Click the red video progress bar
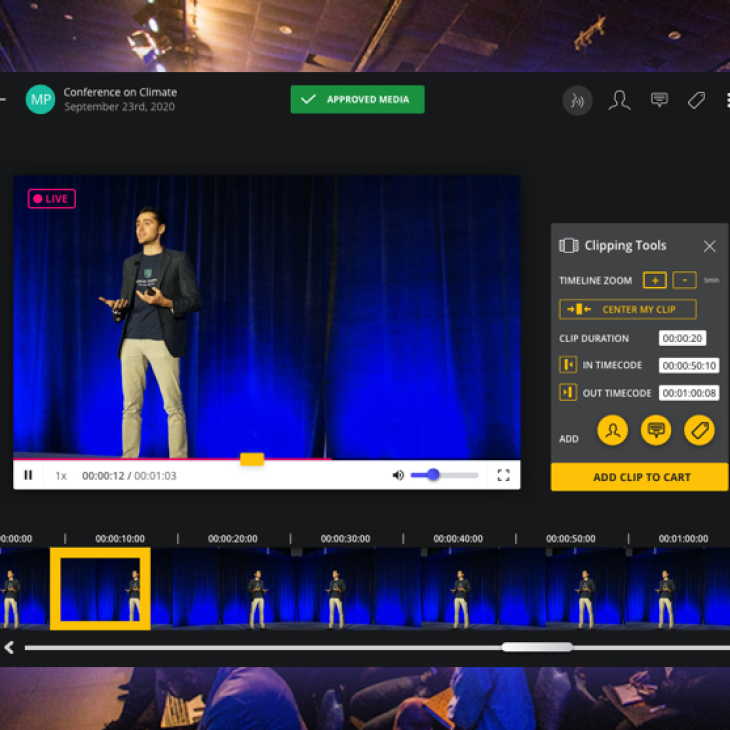The image size is (730, 730). click(172, 459)
